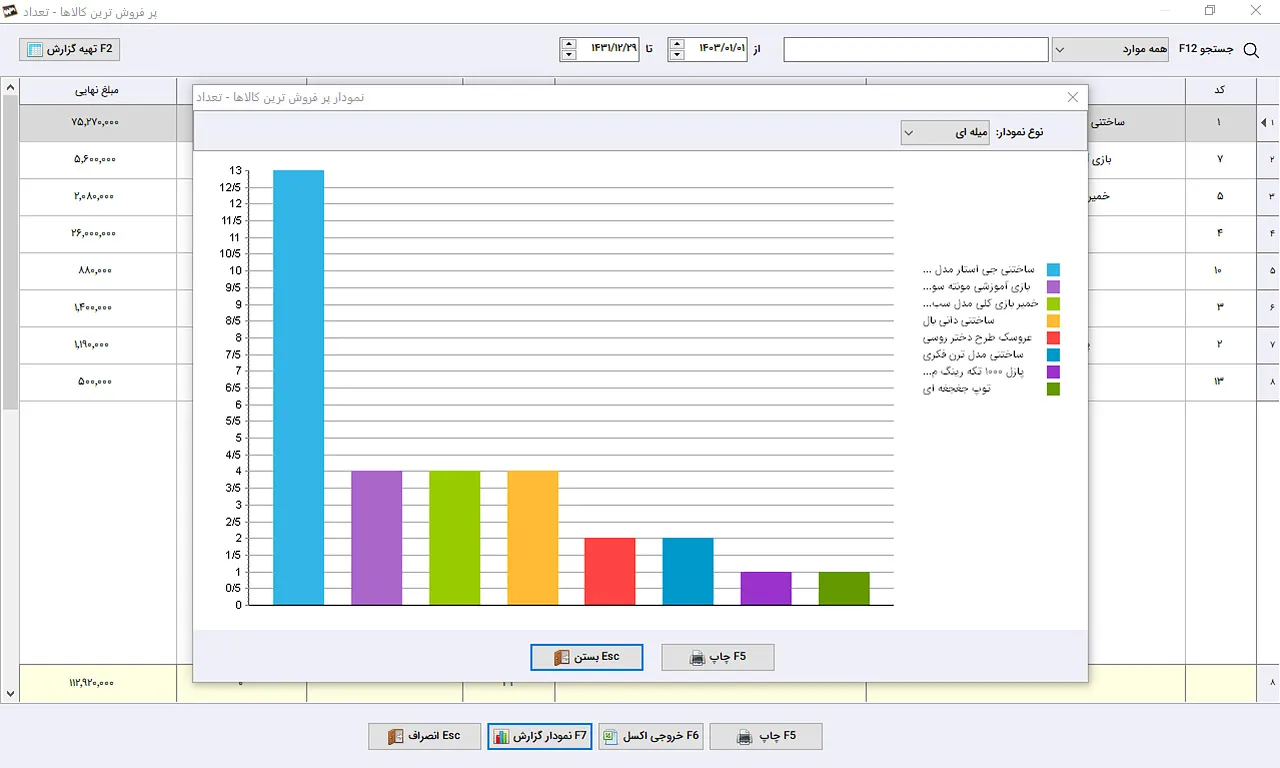
Task: Close the chart dialog with its X
Action: pyautogui.click(x=1073, y=97)
